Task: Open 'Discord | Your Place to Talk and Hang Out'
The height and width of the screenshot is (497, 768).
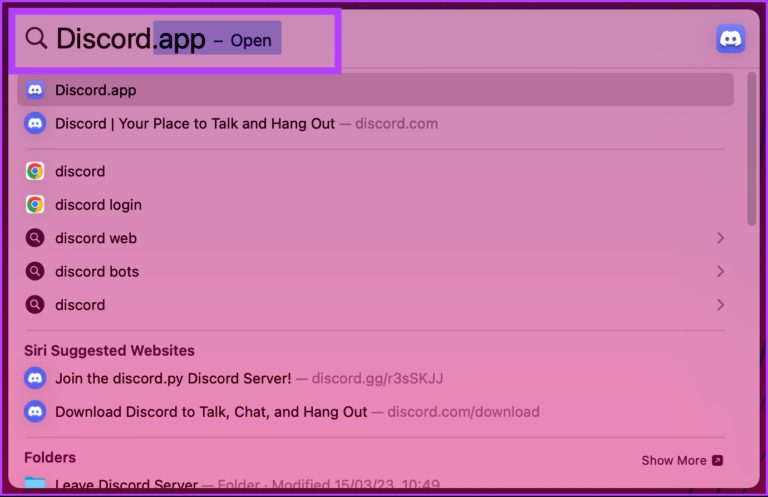Action: tap(375, 123)
